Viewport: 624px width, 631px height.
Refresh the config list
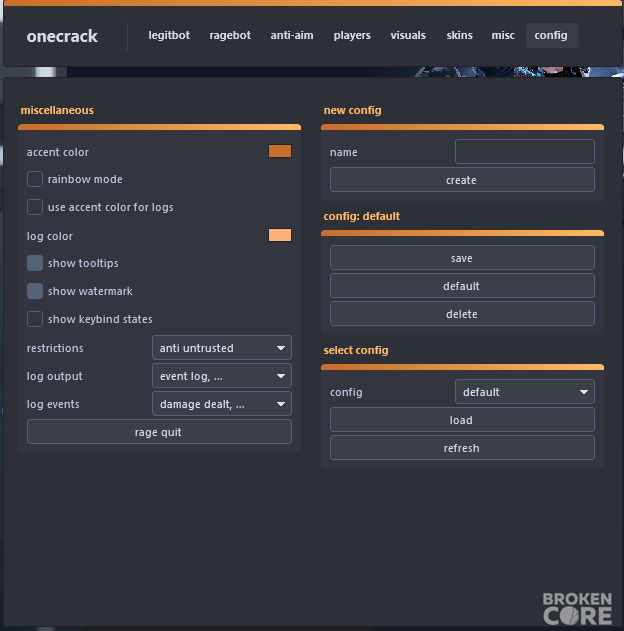(462, 447)
